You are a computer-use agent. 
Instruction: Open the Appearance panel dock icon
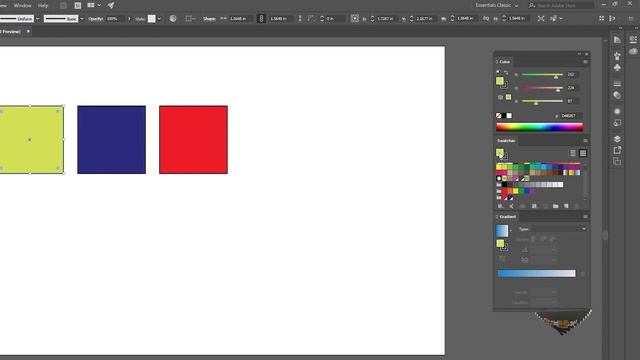617,111
